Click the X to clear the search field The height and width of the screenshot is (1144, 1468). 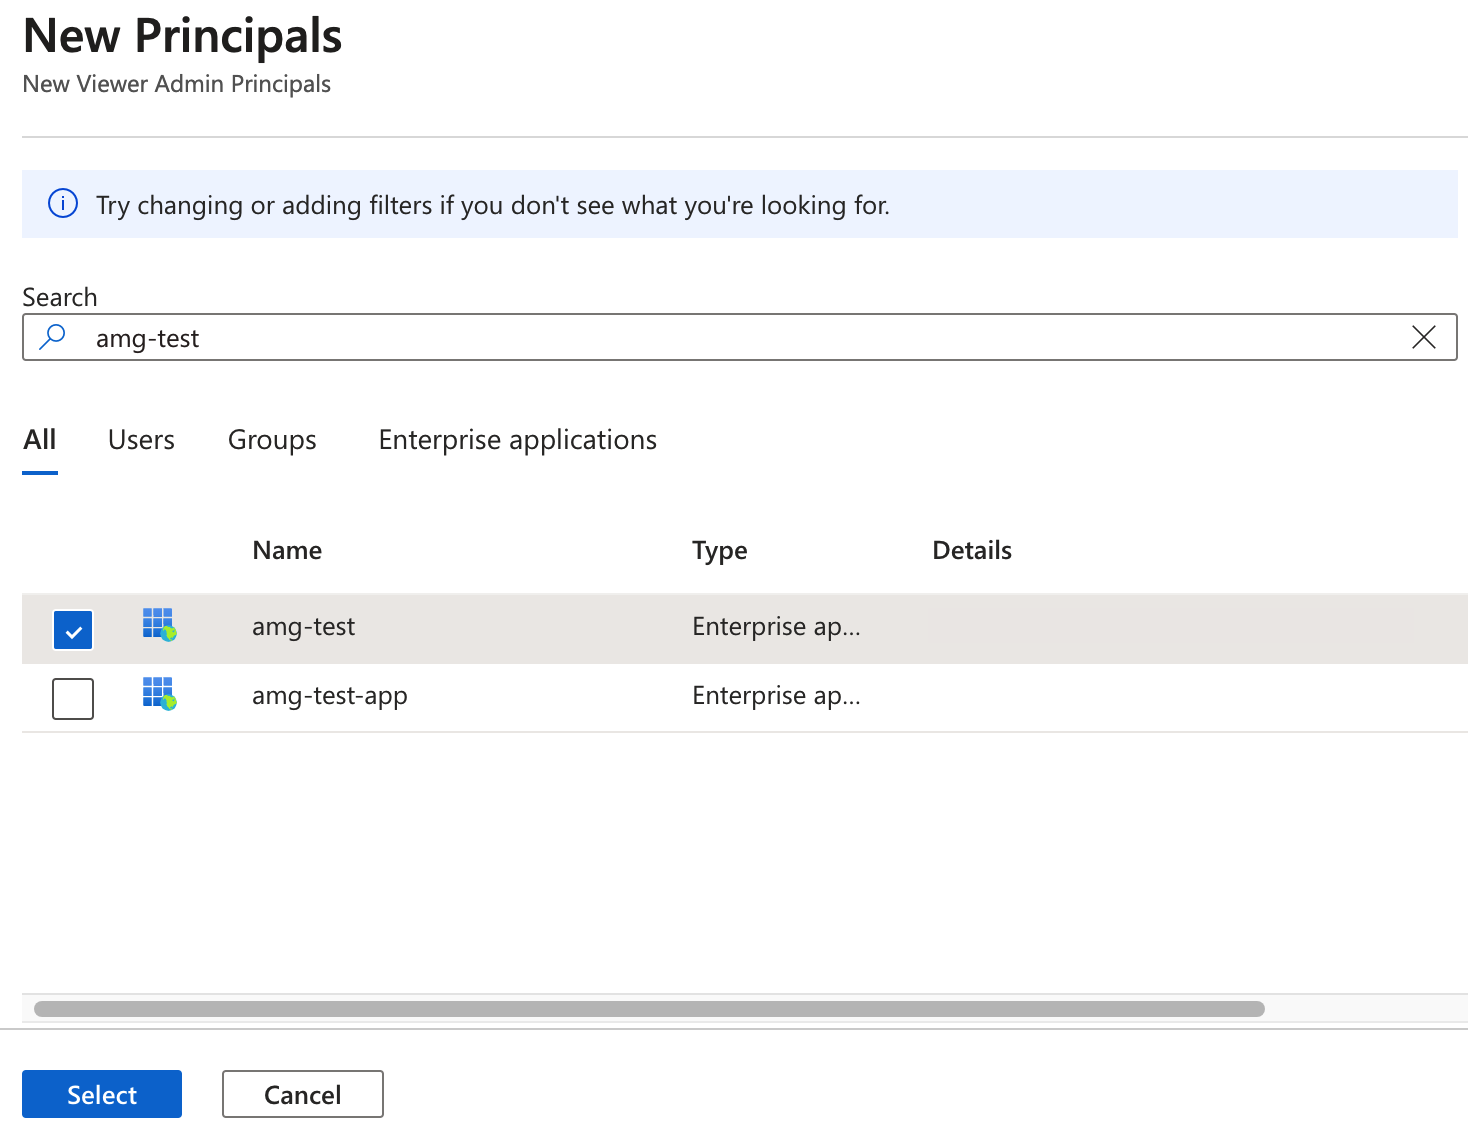pyautogui.click(x=1424, y=337)
